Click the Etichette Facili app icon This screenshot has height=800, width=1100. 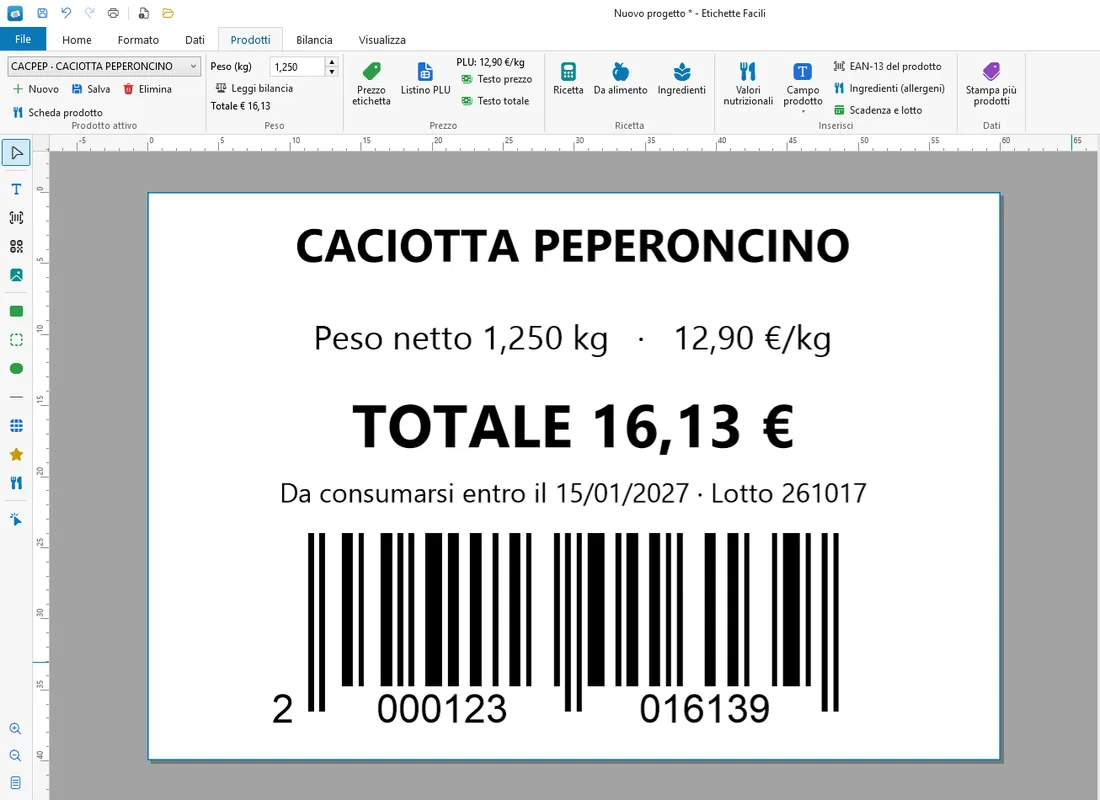pyautogui.click(x=15, y=13)
